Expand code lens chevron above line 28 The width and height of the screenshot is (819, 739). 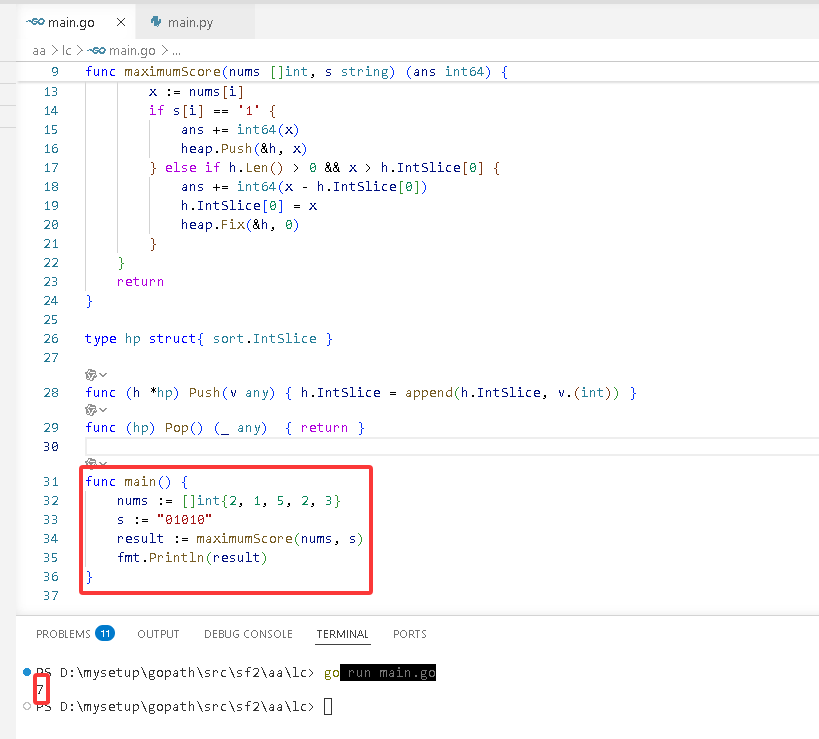point(103,375)
